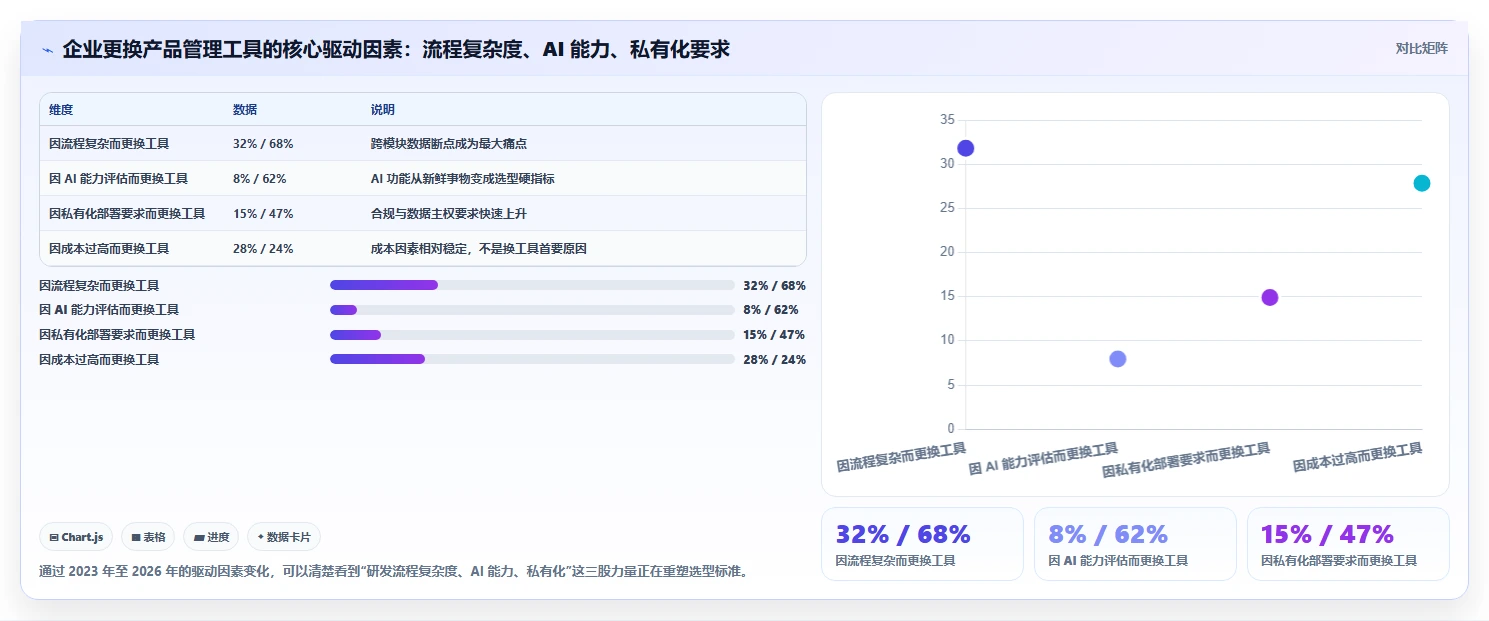Screen dimensions: 1489x621
Task: Click the 数据 column header
Action: pos(245,109)
